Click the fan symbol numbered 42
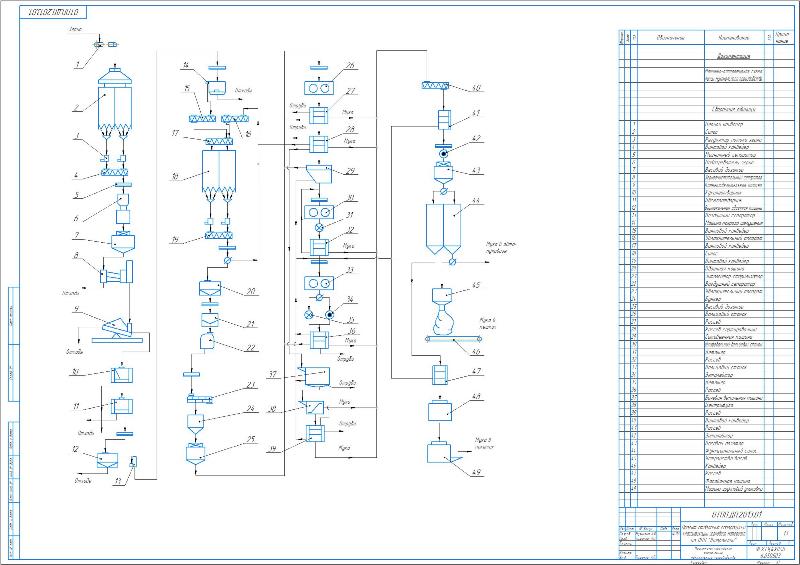This screenshot has height=565, width=800. [x=444, y=153]
